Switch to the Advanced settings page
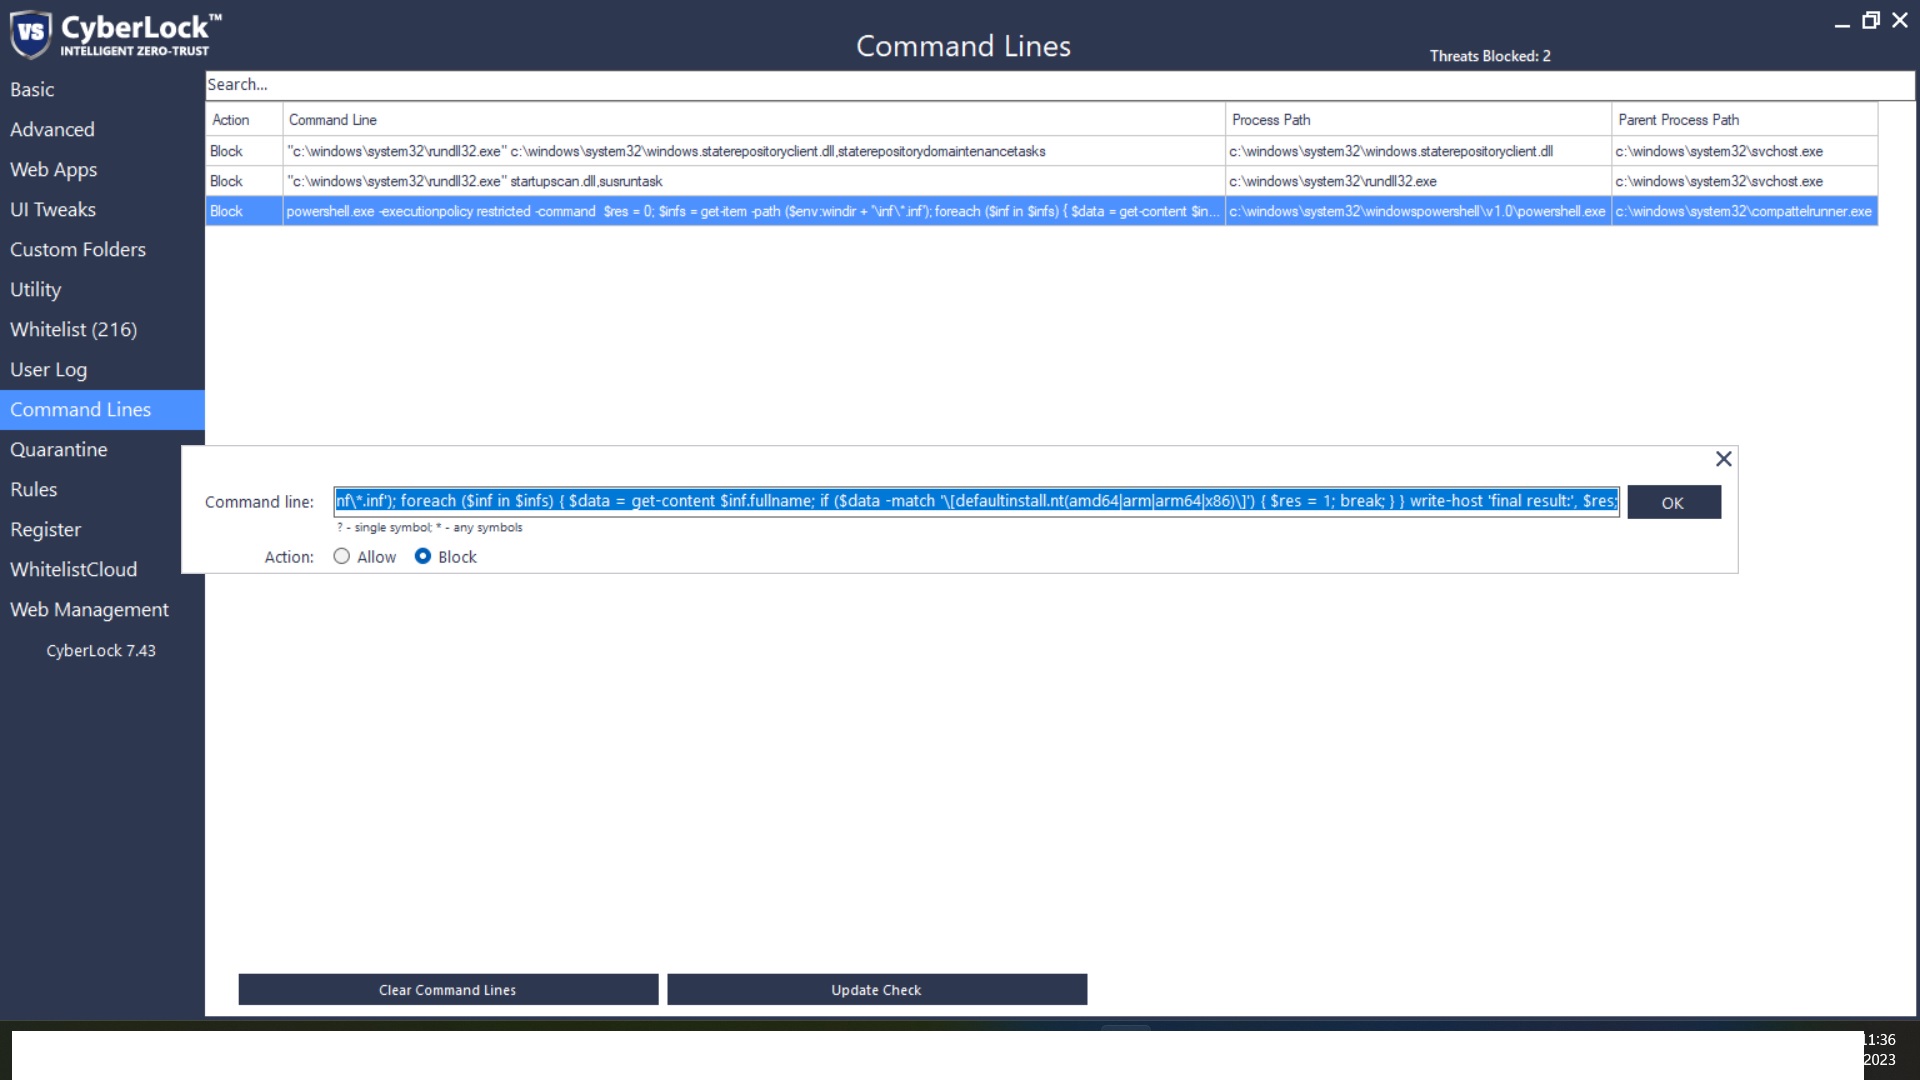 click(52, 130)
